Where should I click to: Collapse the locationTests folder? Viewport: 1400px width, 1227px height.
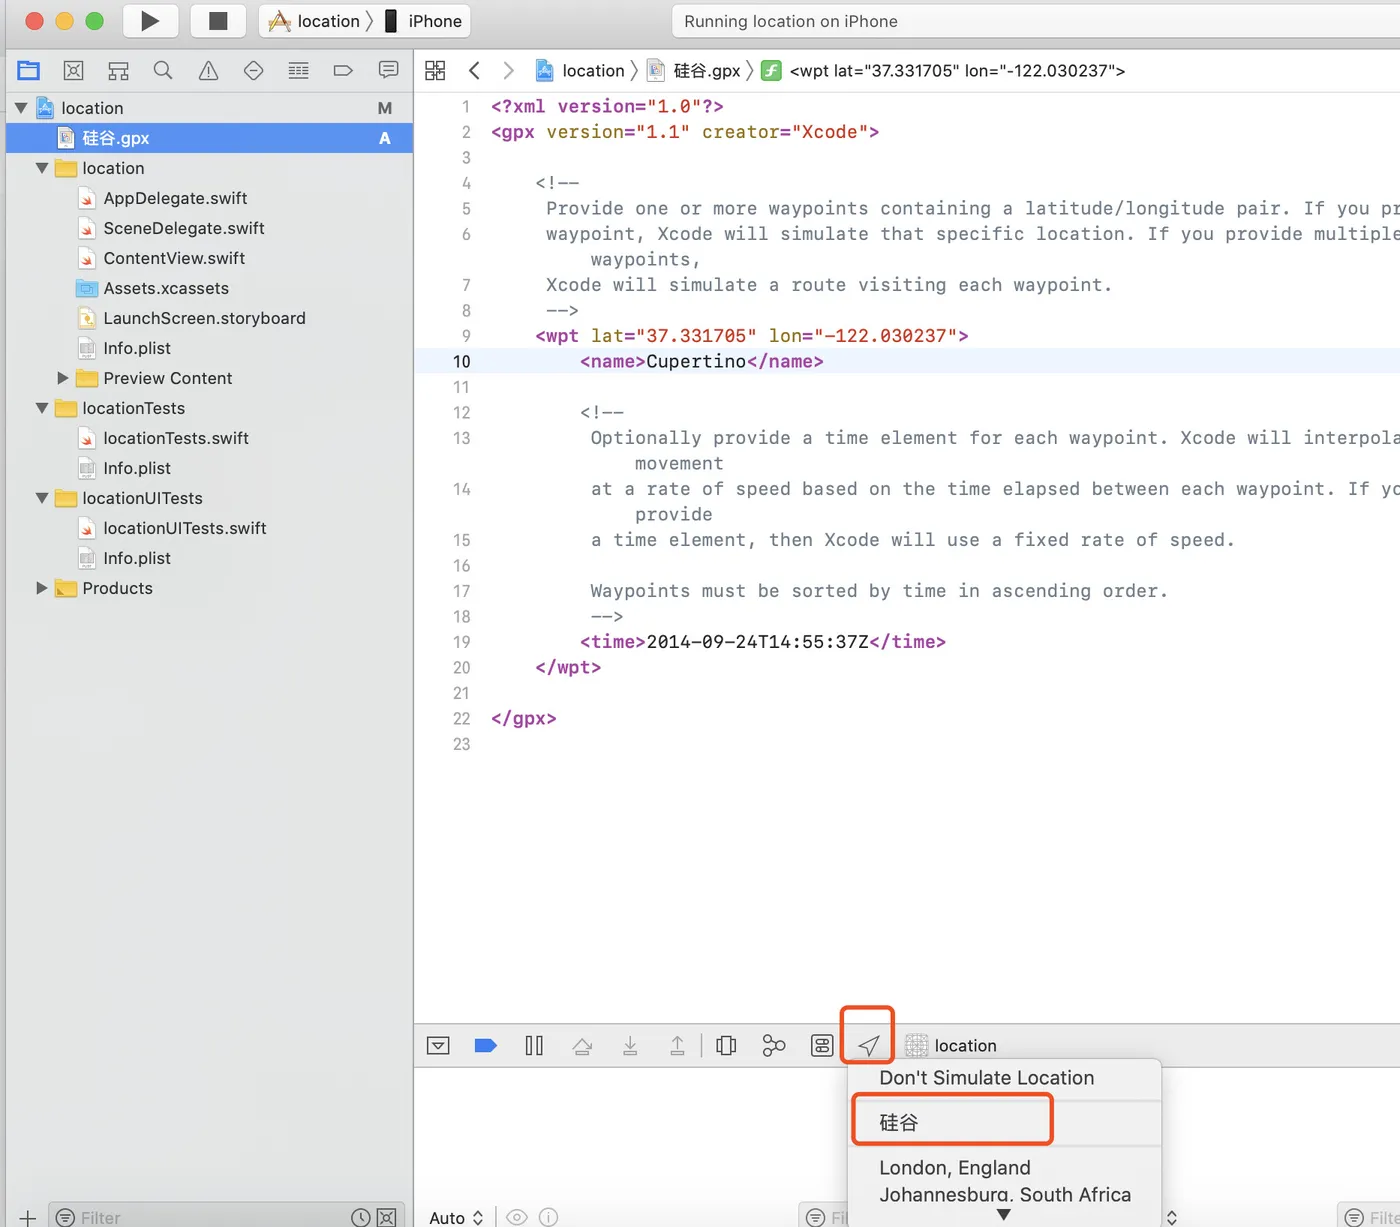pyautogui.click(x=42, y=408)
